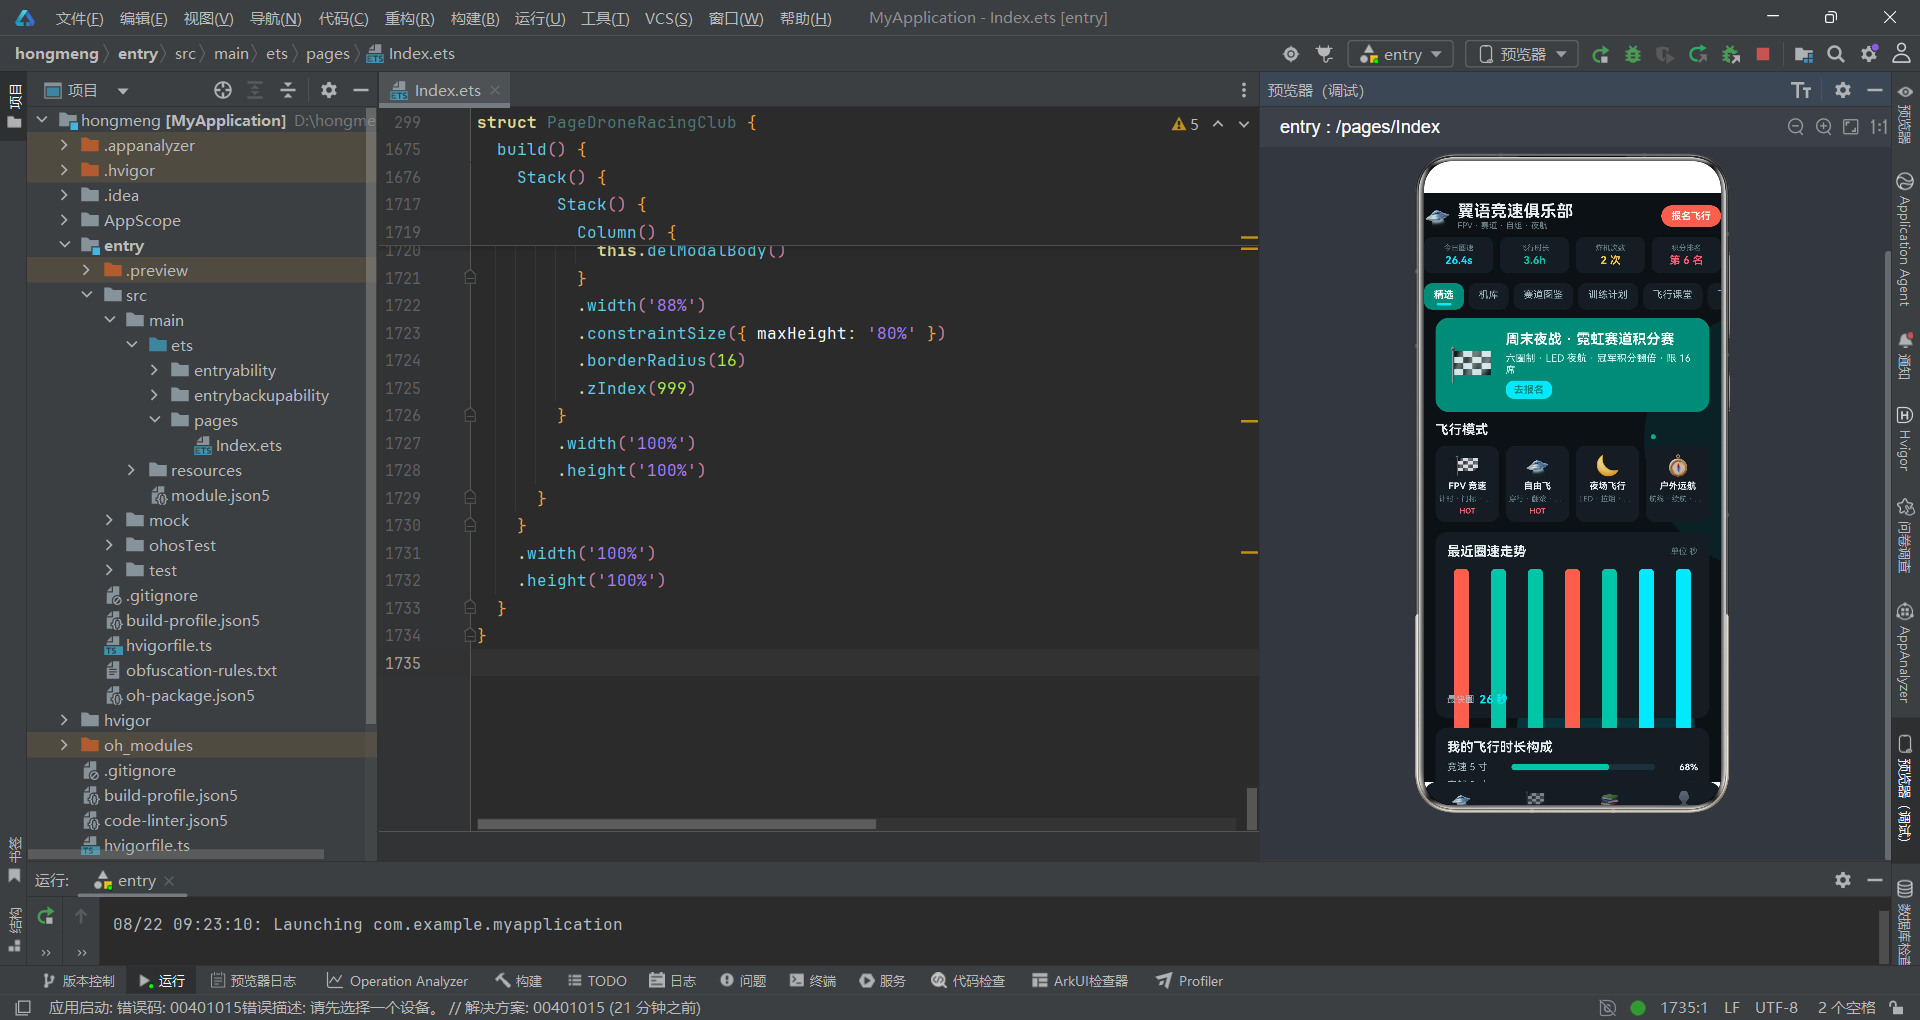
Task: Toggle the Application Agent side panel
Action: click(1905, 239)
